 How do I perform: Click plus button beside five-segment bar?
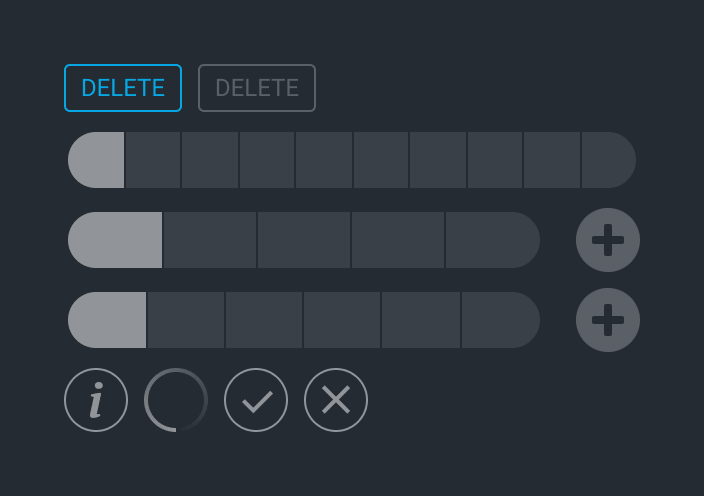click(x=608, y=240)
